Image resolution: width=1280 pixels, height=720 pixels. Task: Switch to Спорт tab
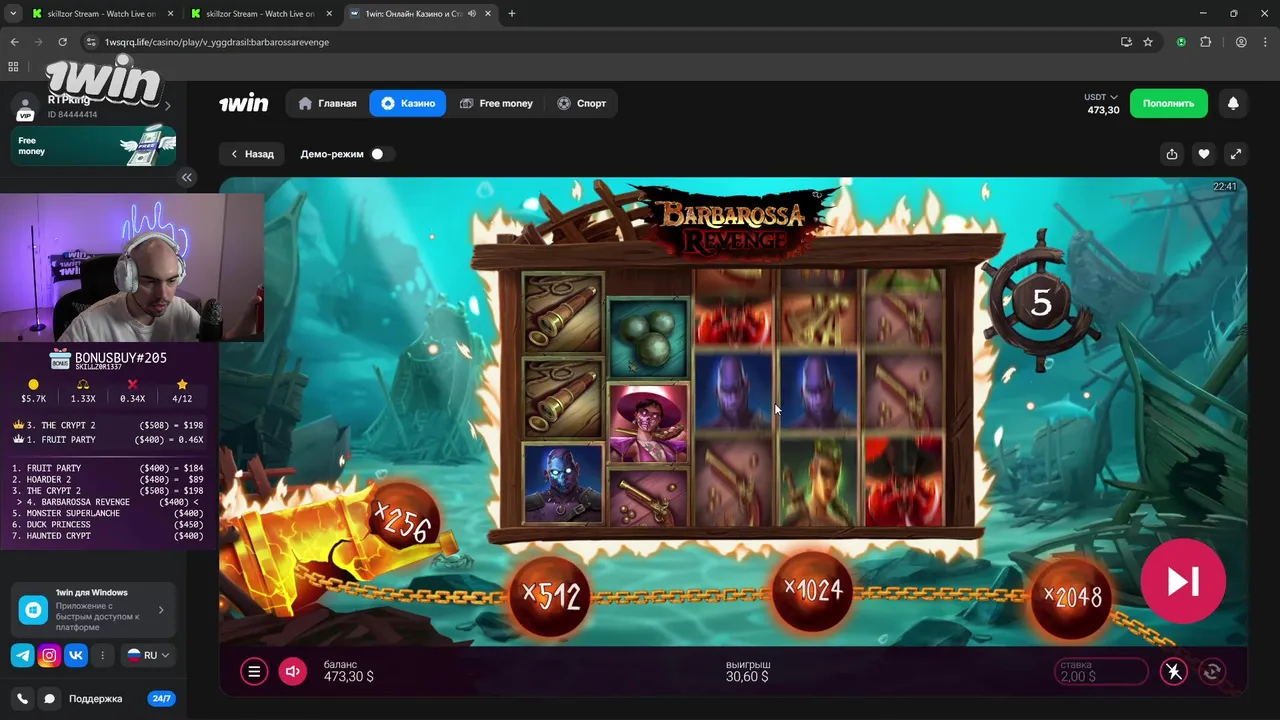pos(581,103)
